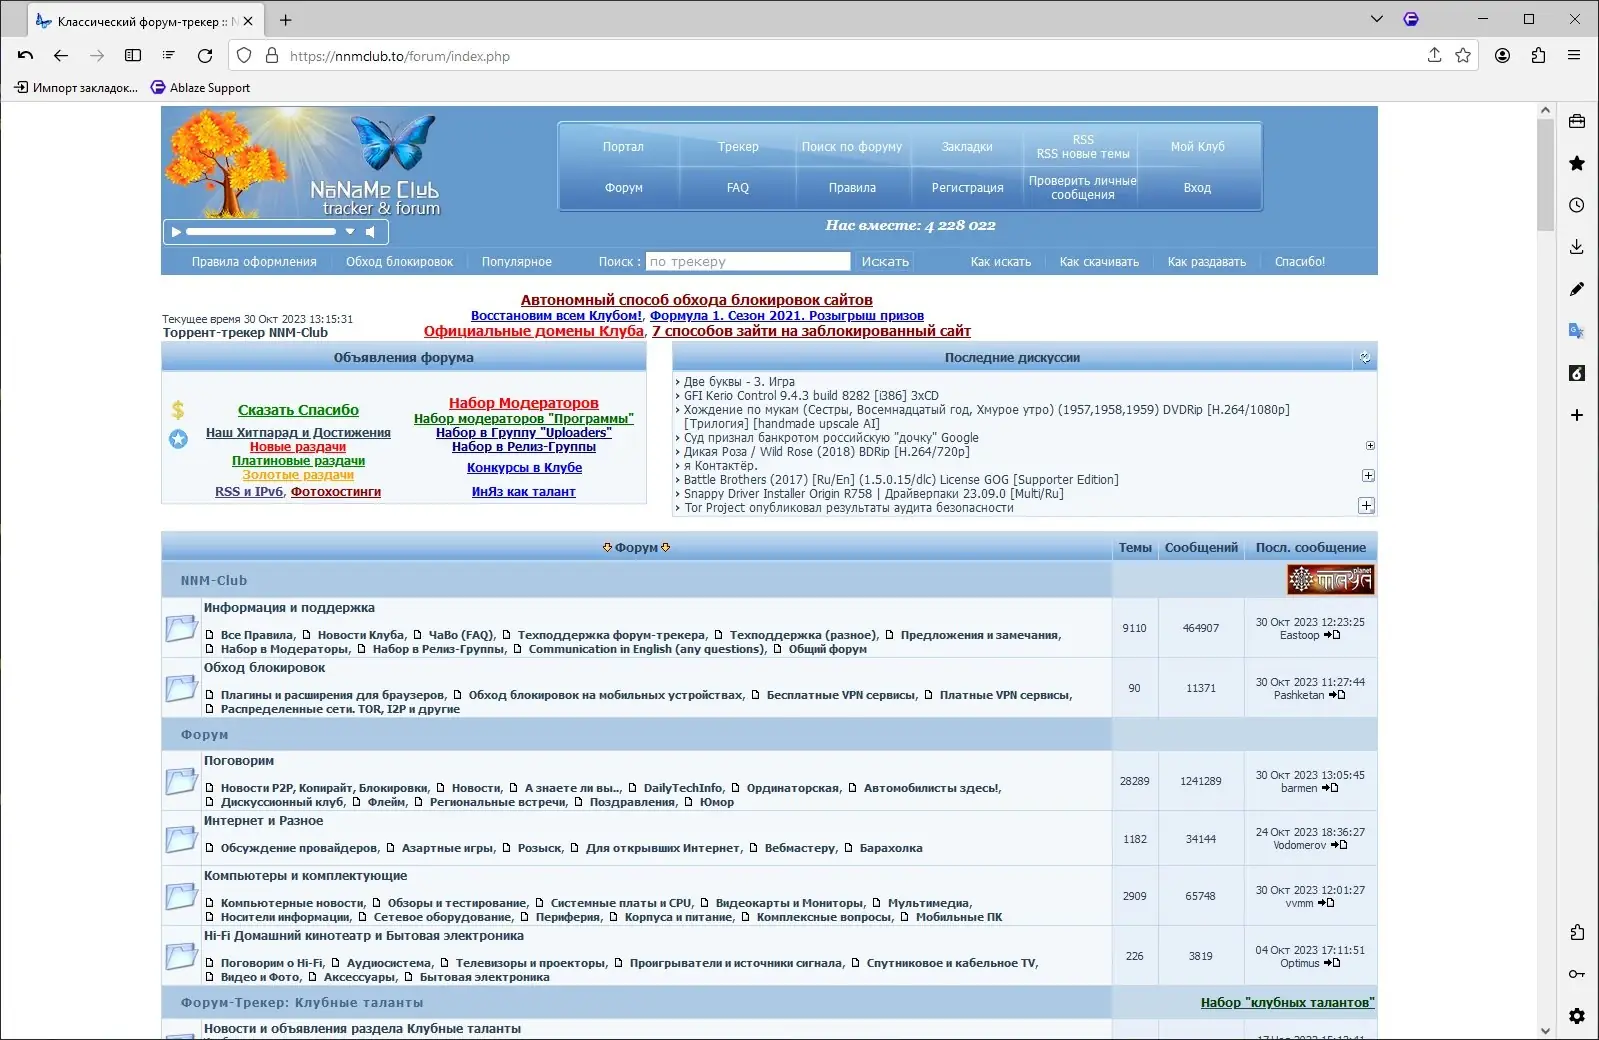Toggle the browser sidebar panel button

click(133, 56)
